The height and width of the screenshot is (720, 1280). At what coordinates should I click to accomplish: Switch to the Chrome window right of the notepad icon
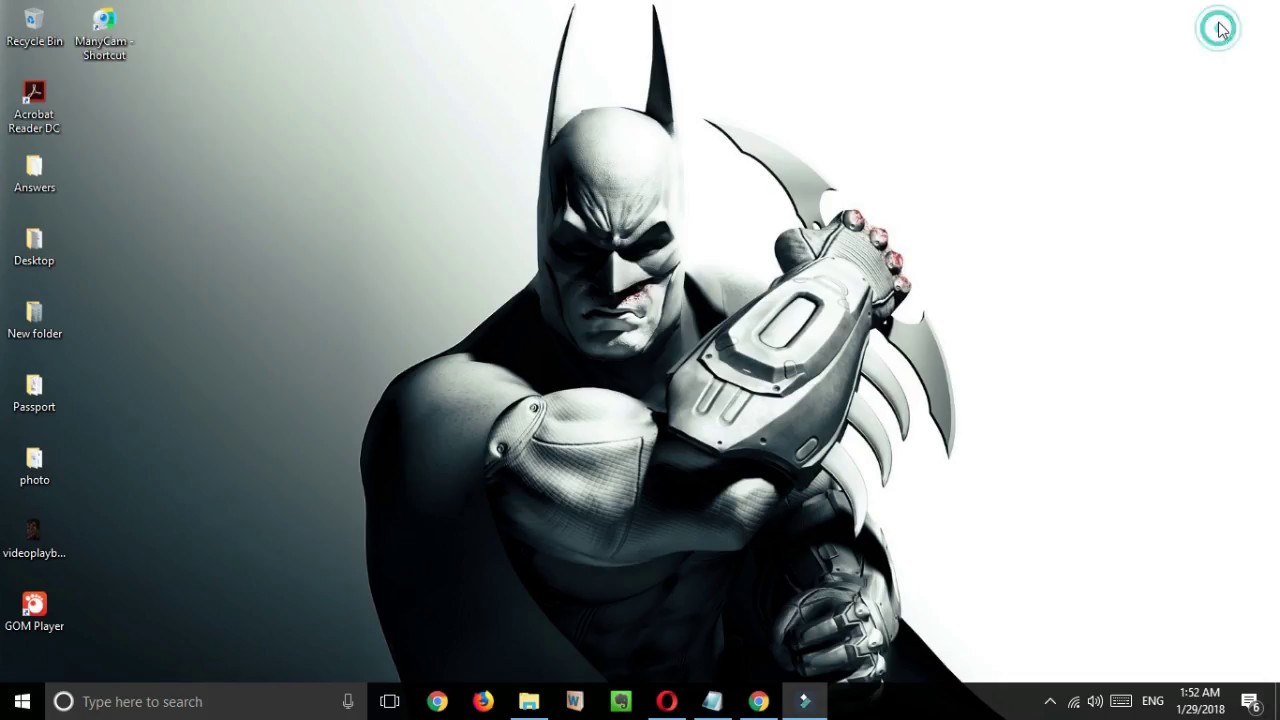click(759, 701)
